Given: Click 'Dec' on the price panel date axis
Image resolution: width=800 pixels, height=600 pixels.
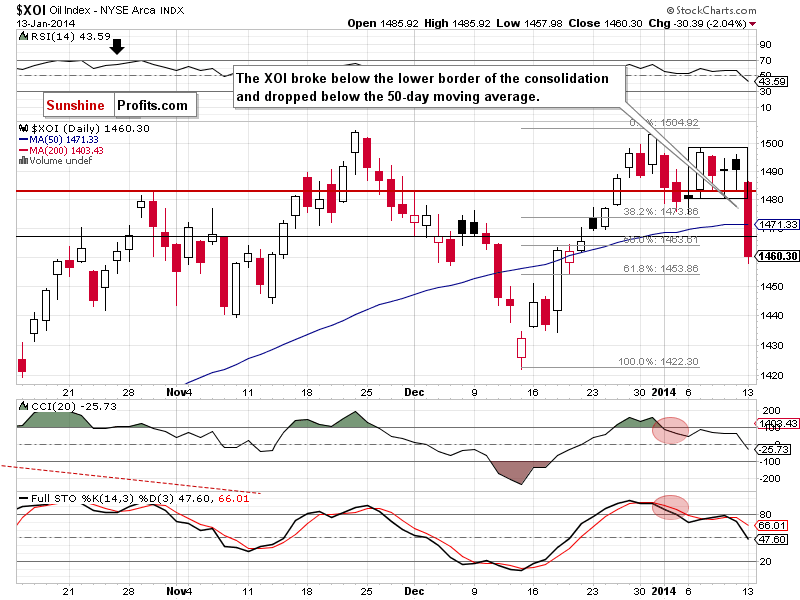Looking at the screenshot, I should click(414, 392).
